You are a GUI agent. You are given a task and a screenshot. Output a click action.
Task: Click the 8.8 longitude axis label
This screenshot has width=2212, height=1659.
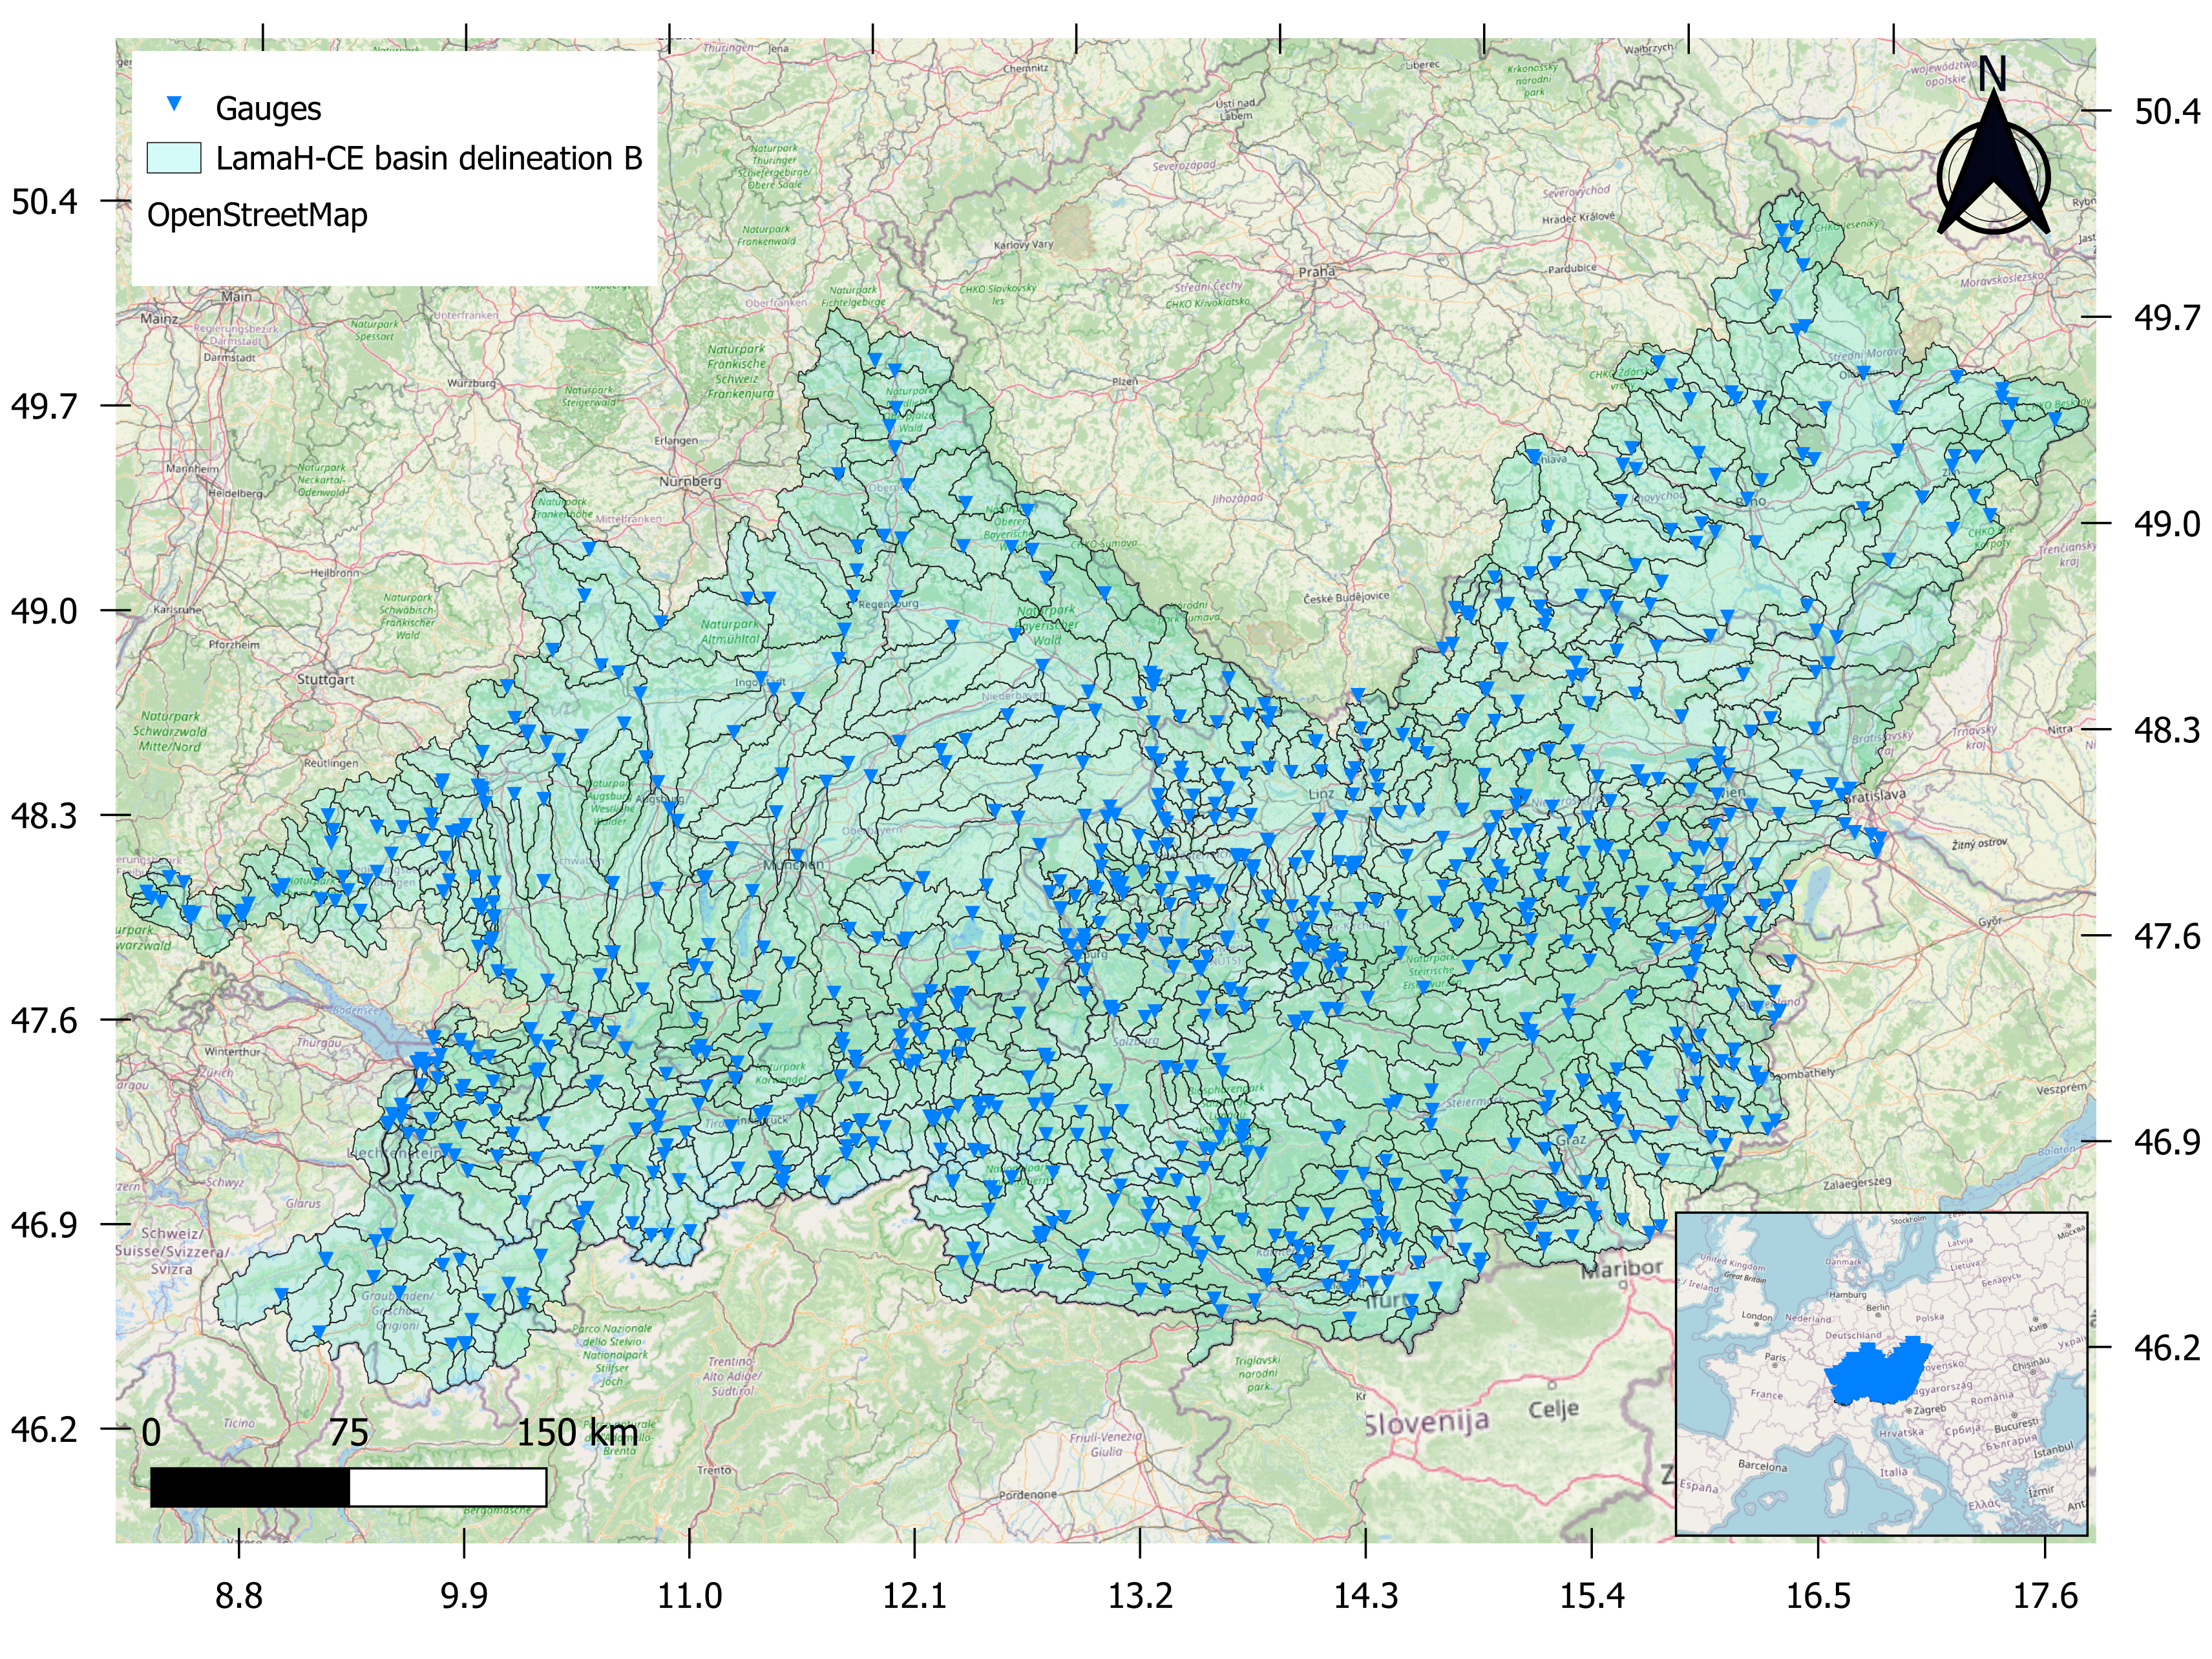click(x=239, y=1595)
